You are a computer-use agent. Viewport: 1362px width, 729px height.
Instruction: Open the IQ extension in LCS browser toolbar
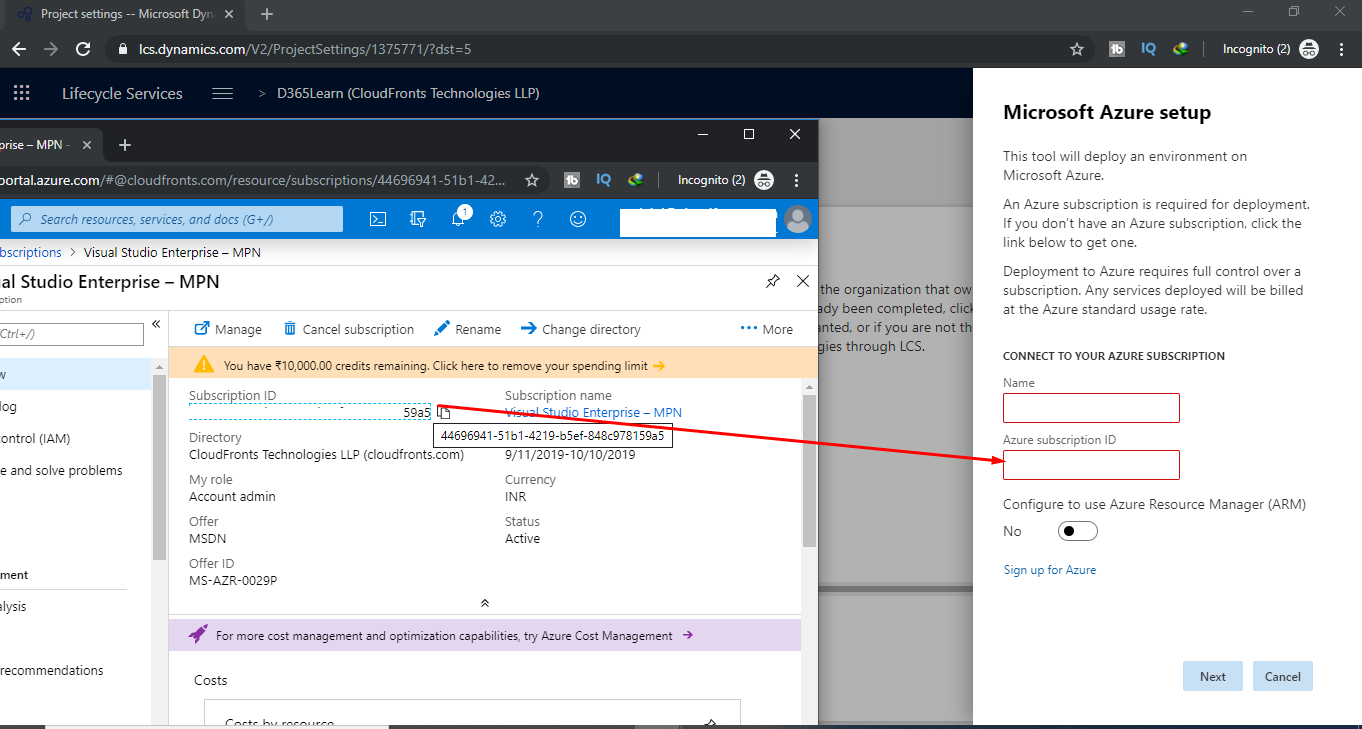tap(1149, 49)
